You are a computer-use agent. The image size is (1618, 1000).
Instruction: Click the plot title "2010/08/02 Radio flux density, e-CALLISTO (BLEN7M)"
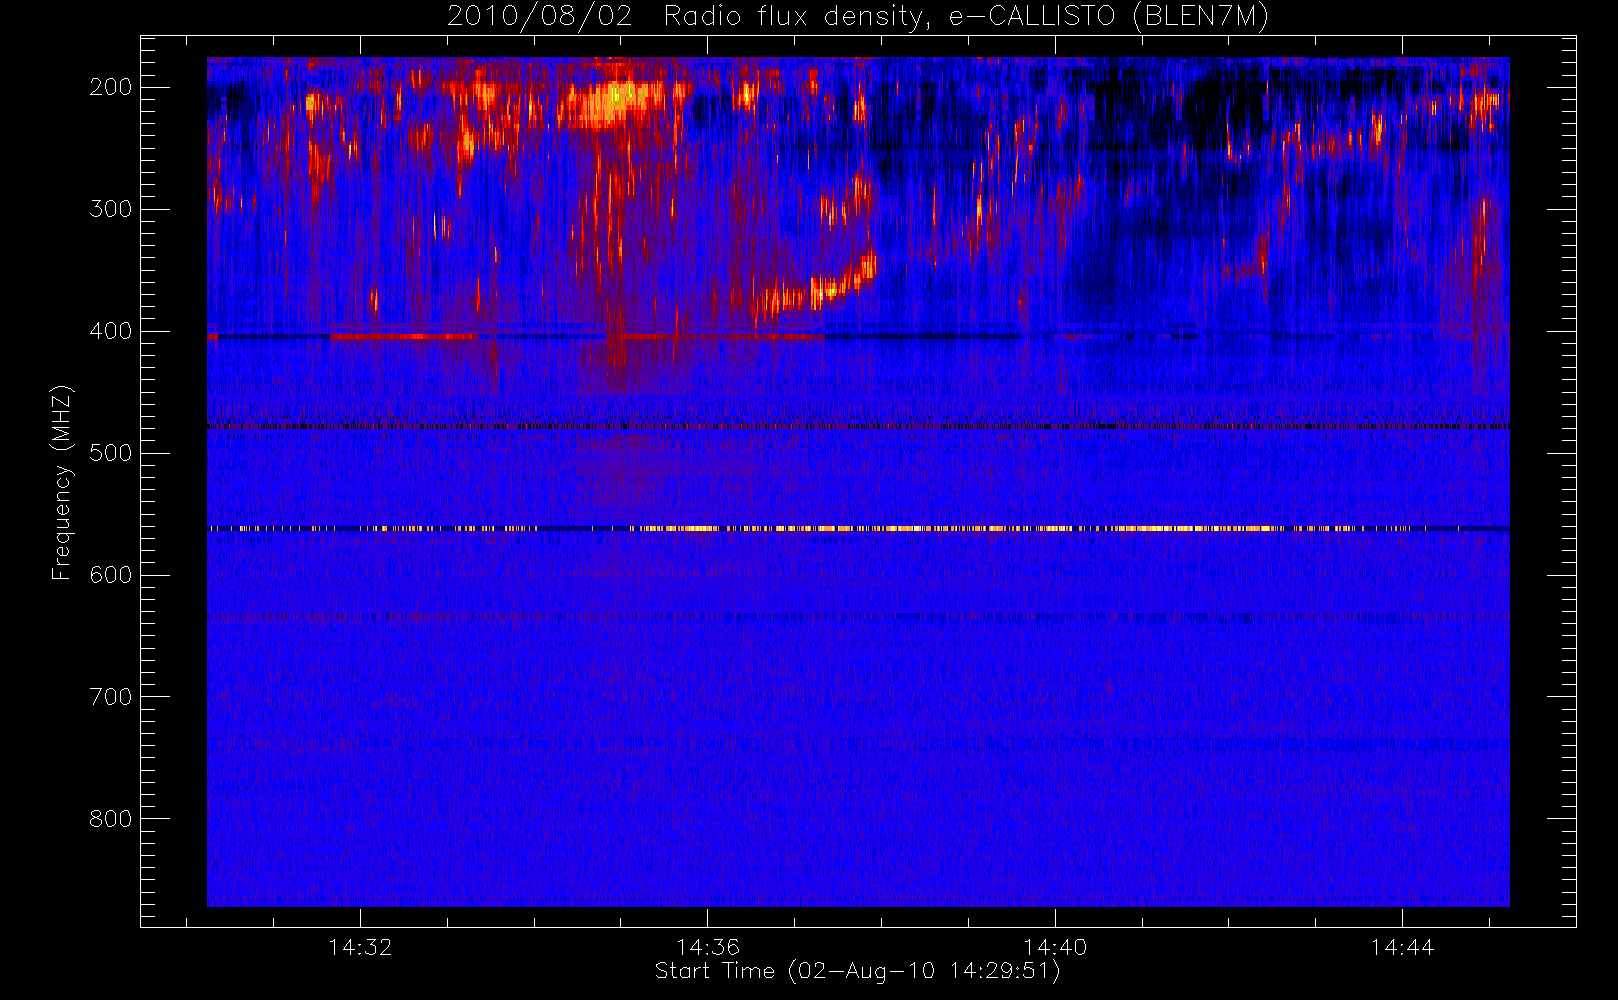(857, 17)
